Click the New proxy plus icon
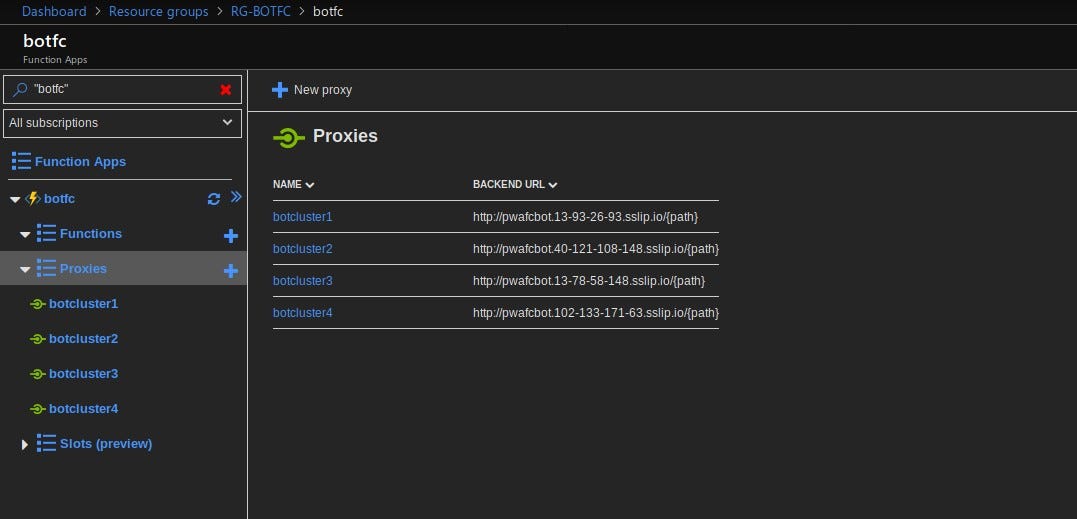The image size is (1077, 519). coord(280,90)
